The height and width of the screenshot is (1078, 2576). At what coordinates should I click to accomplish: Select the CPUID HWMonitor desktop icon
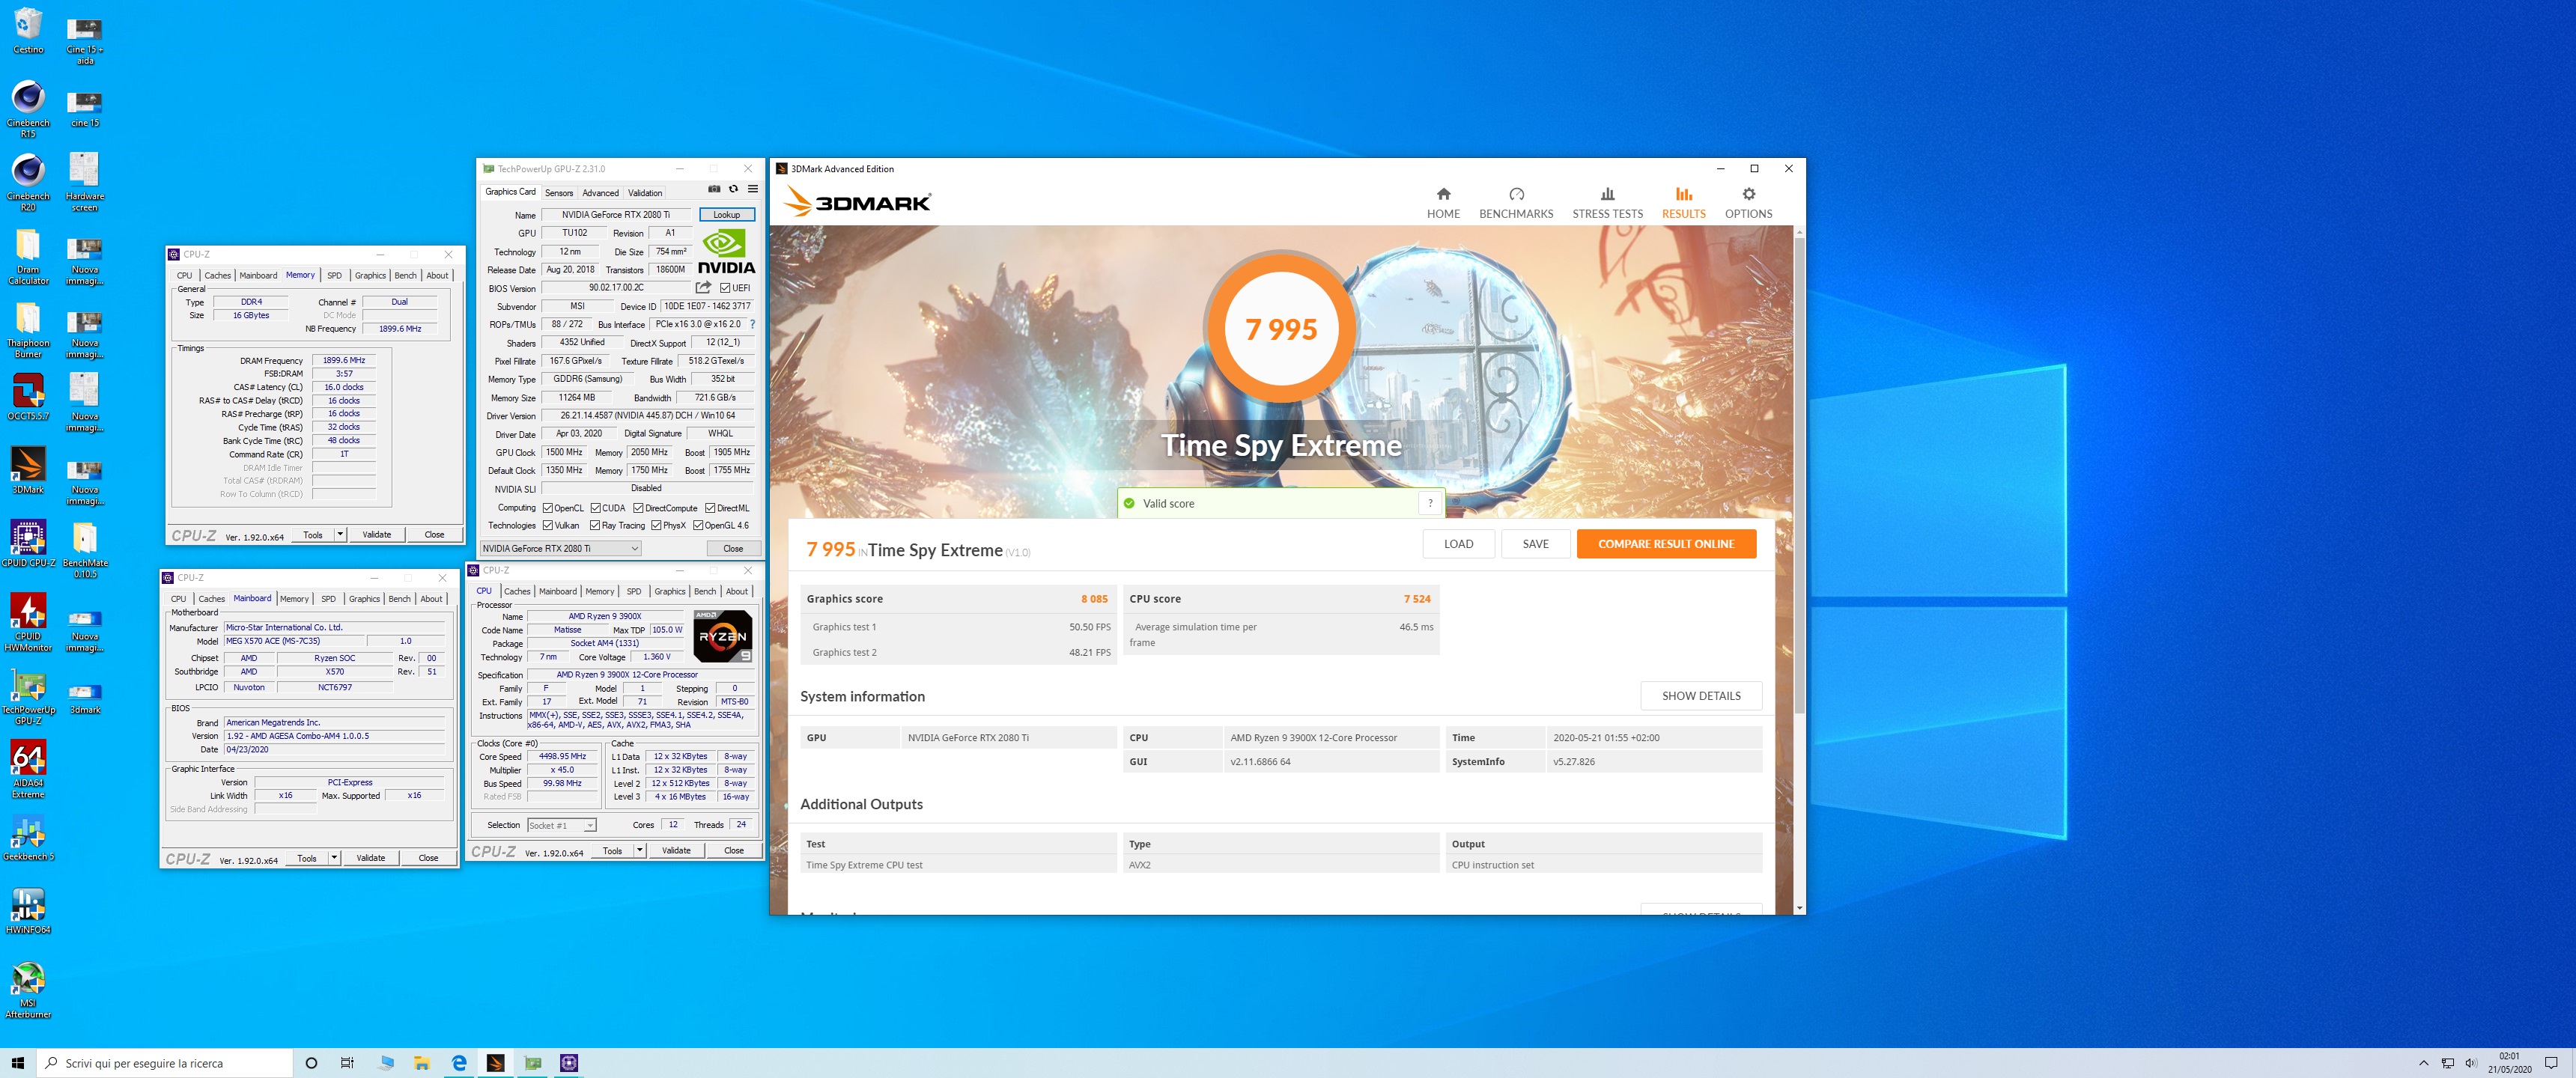click(x=28, y=622)
